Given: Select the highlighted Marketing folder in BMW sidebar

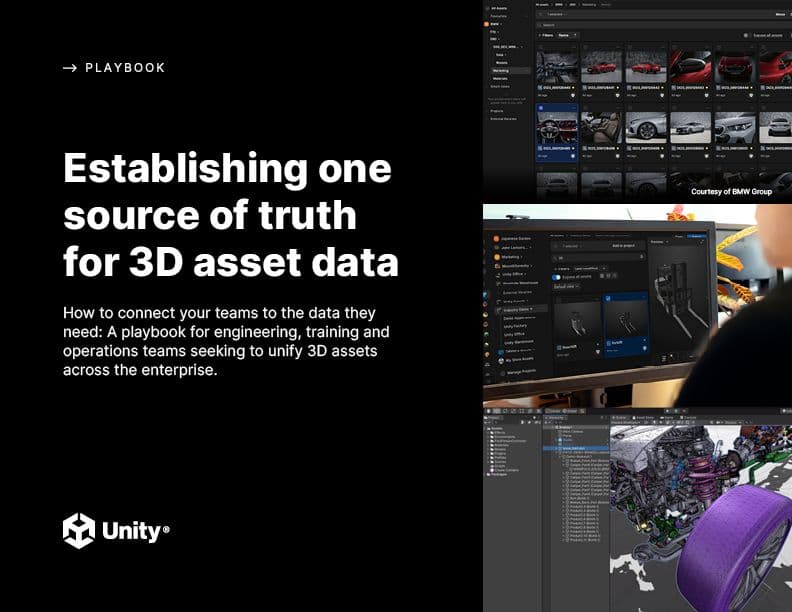Looking at the screenshot, I should pos(510,71).
